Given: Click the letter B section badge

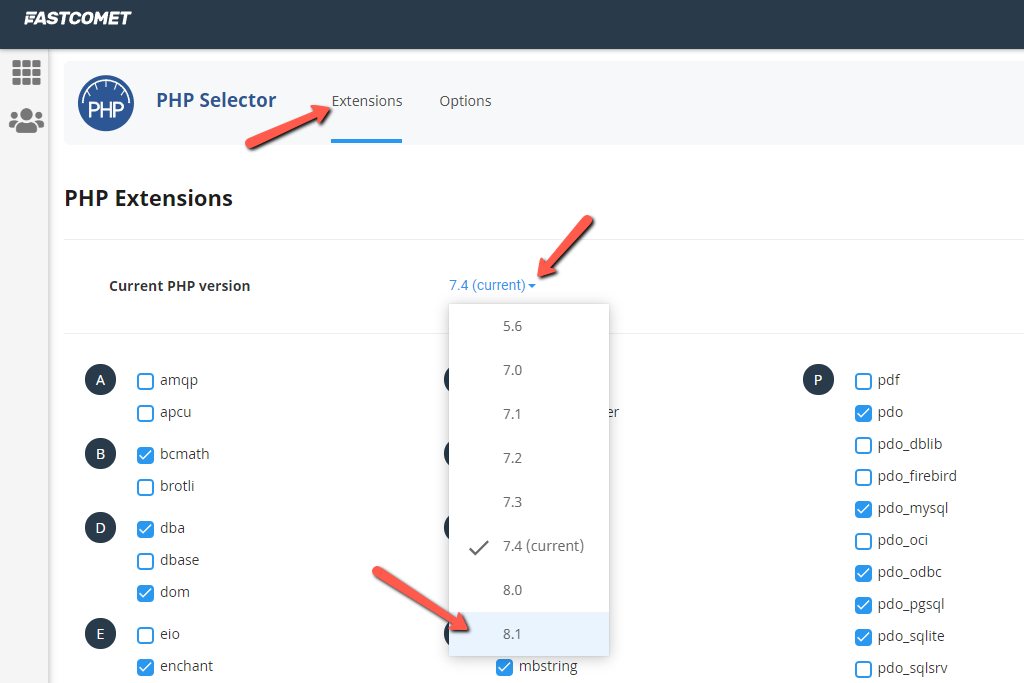Looking at the screenshot, I should 100,454.
